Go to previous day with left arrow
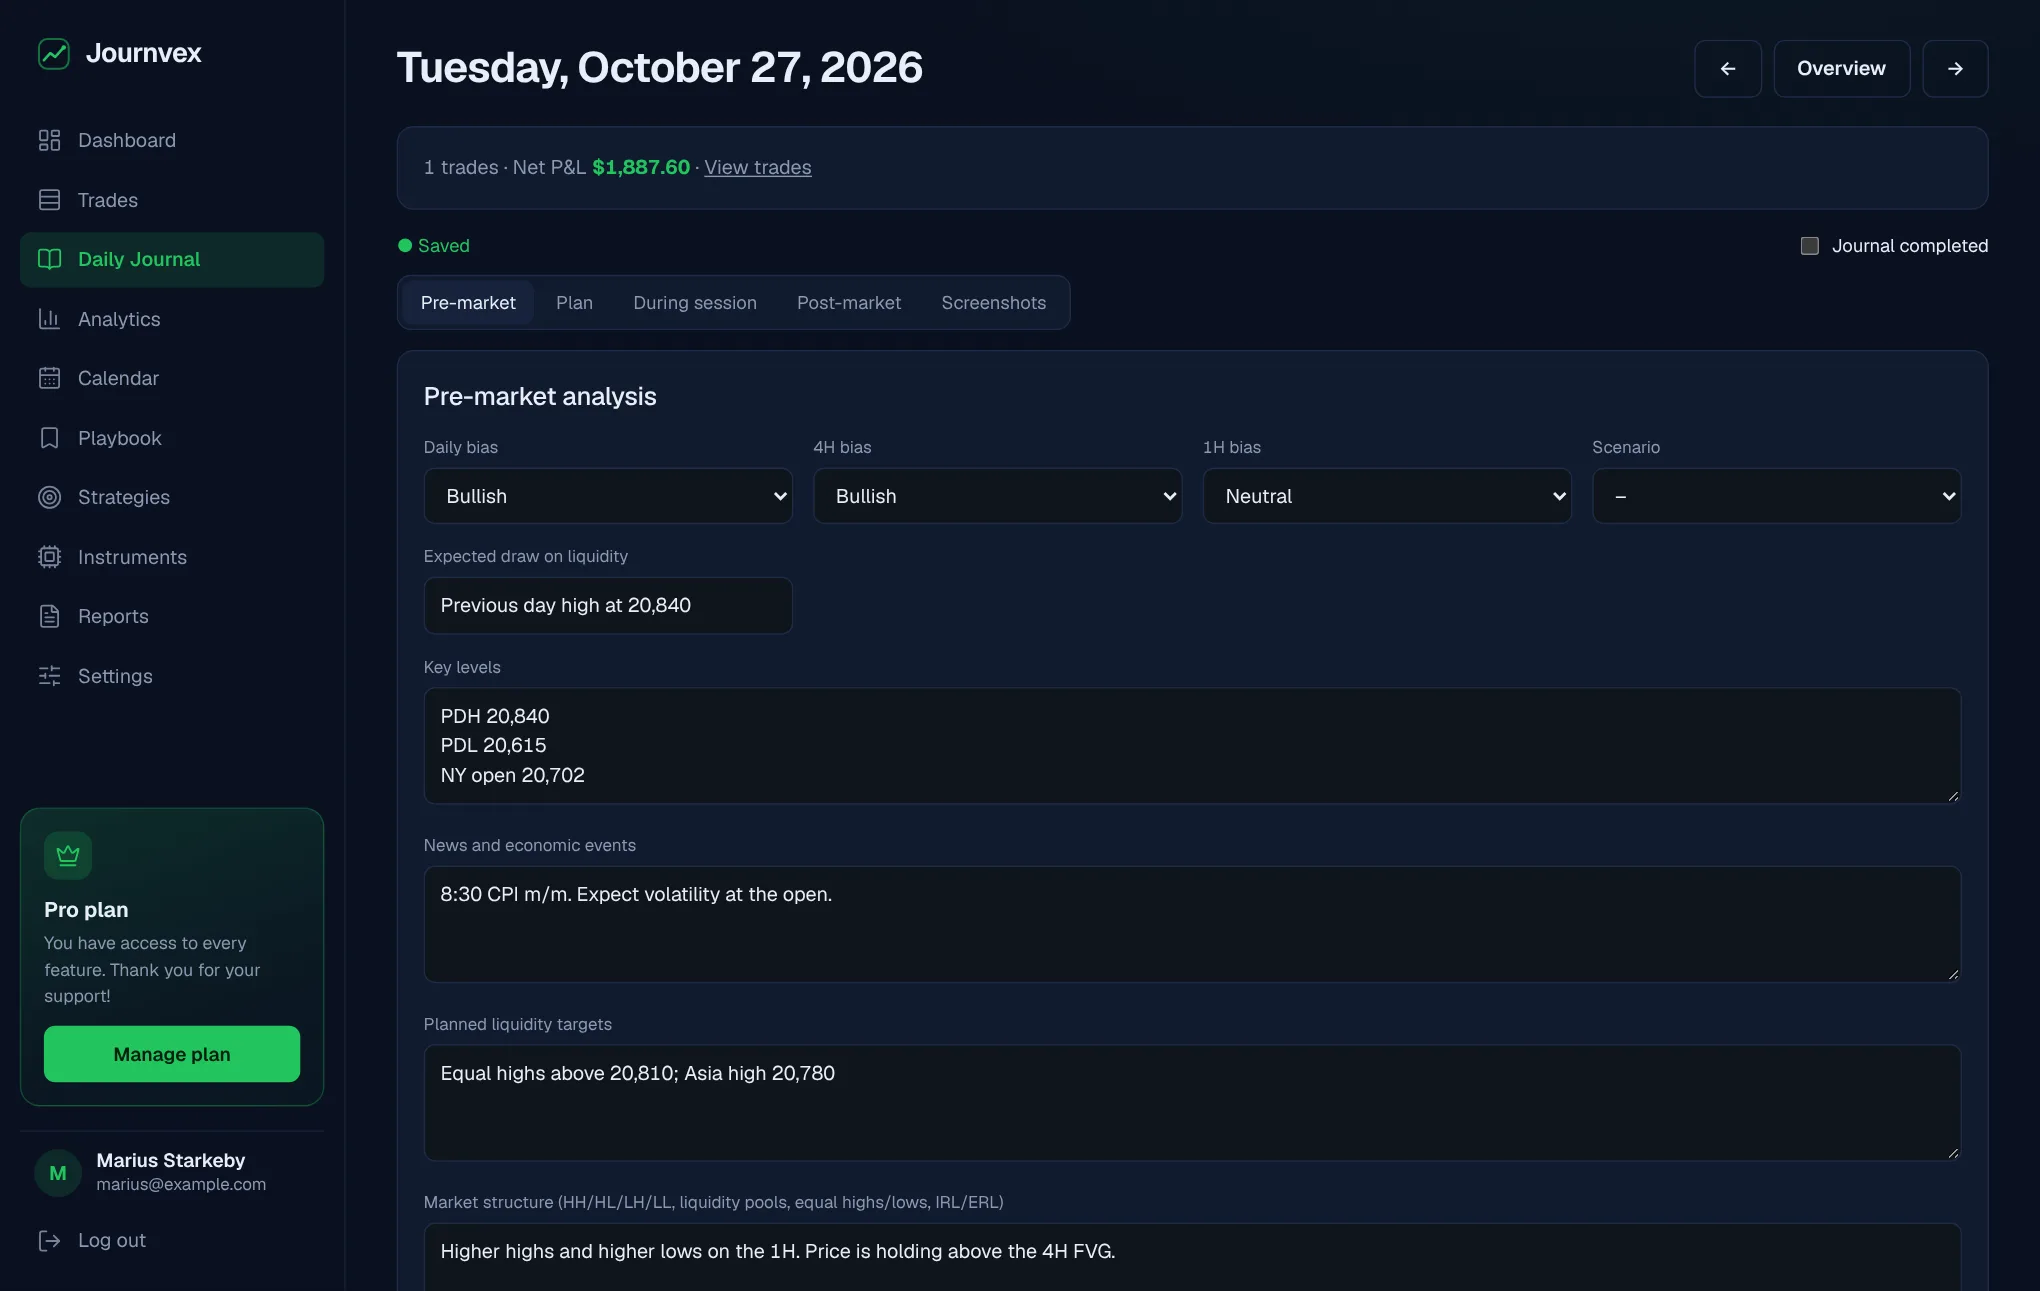This screenshot has width=2040, height=1291. 1727,69
